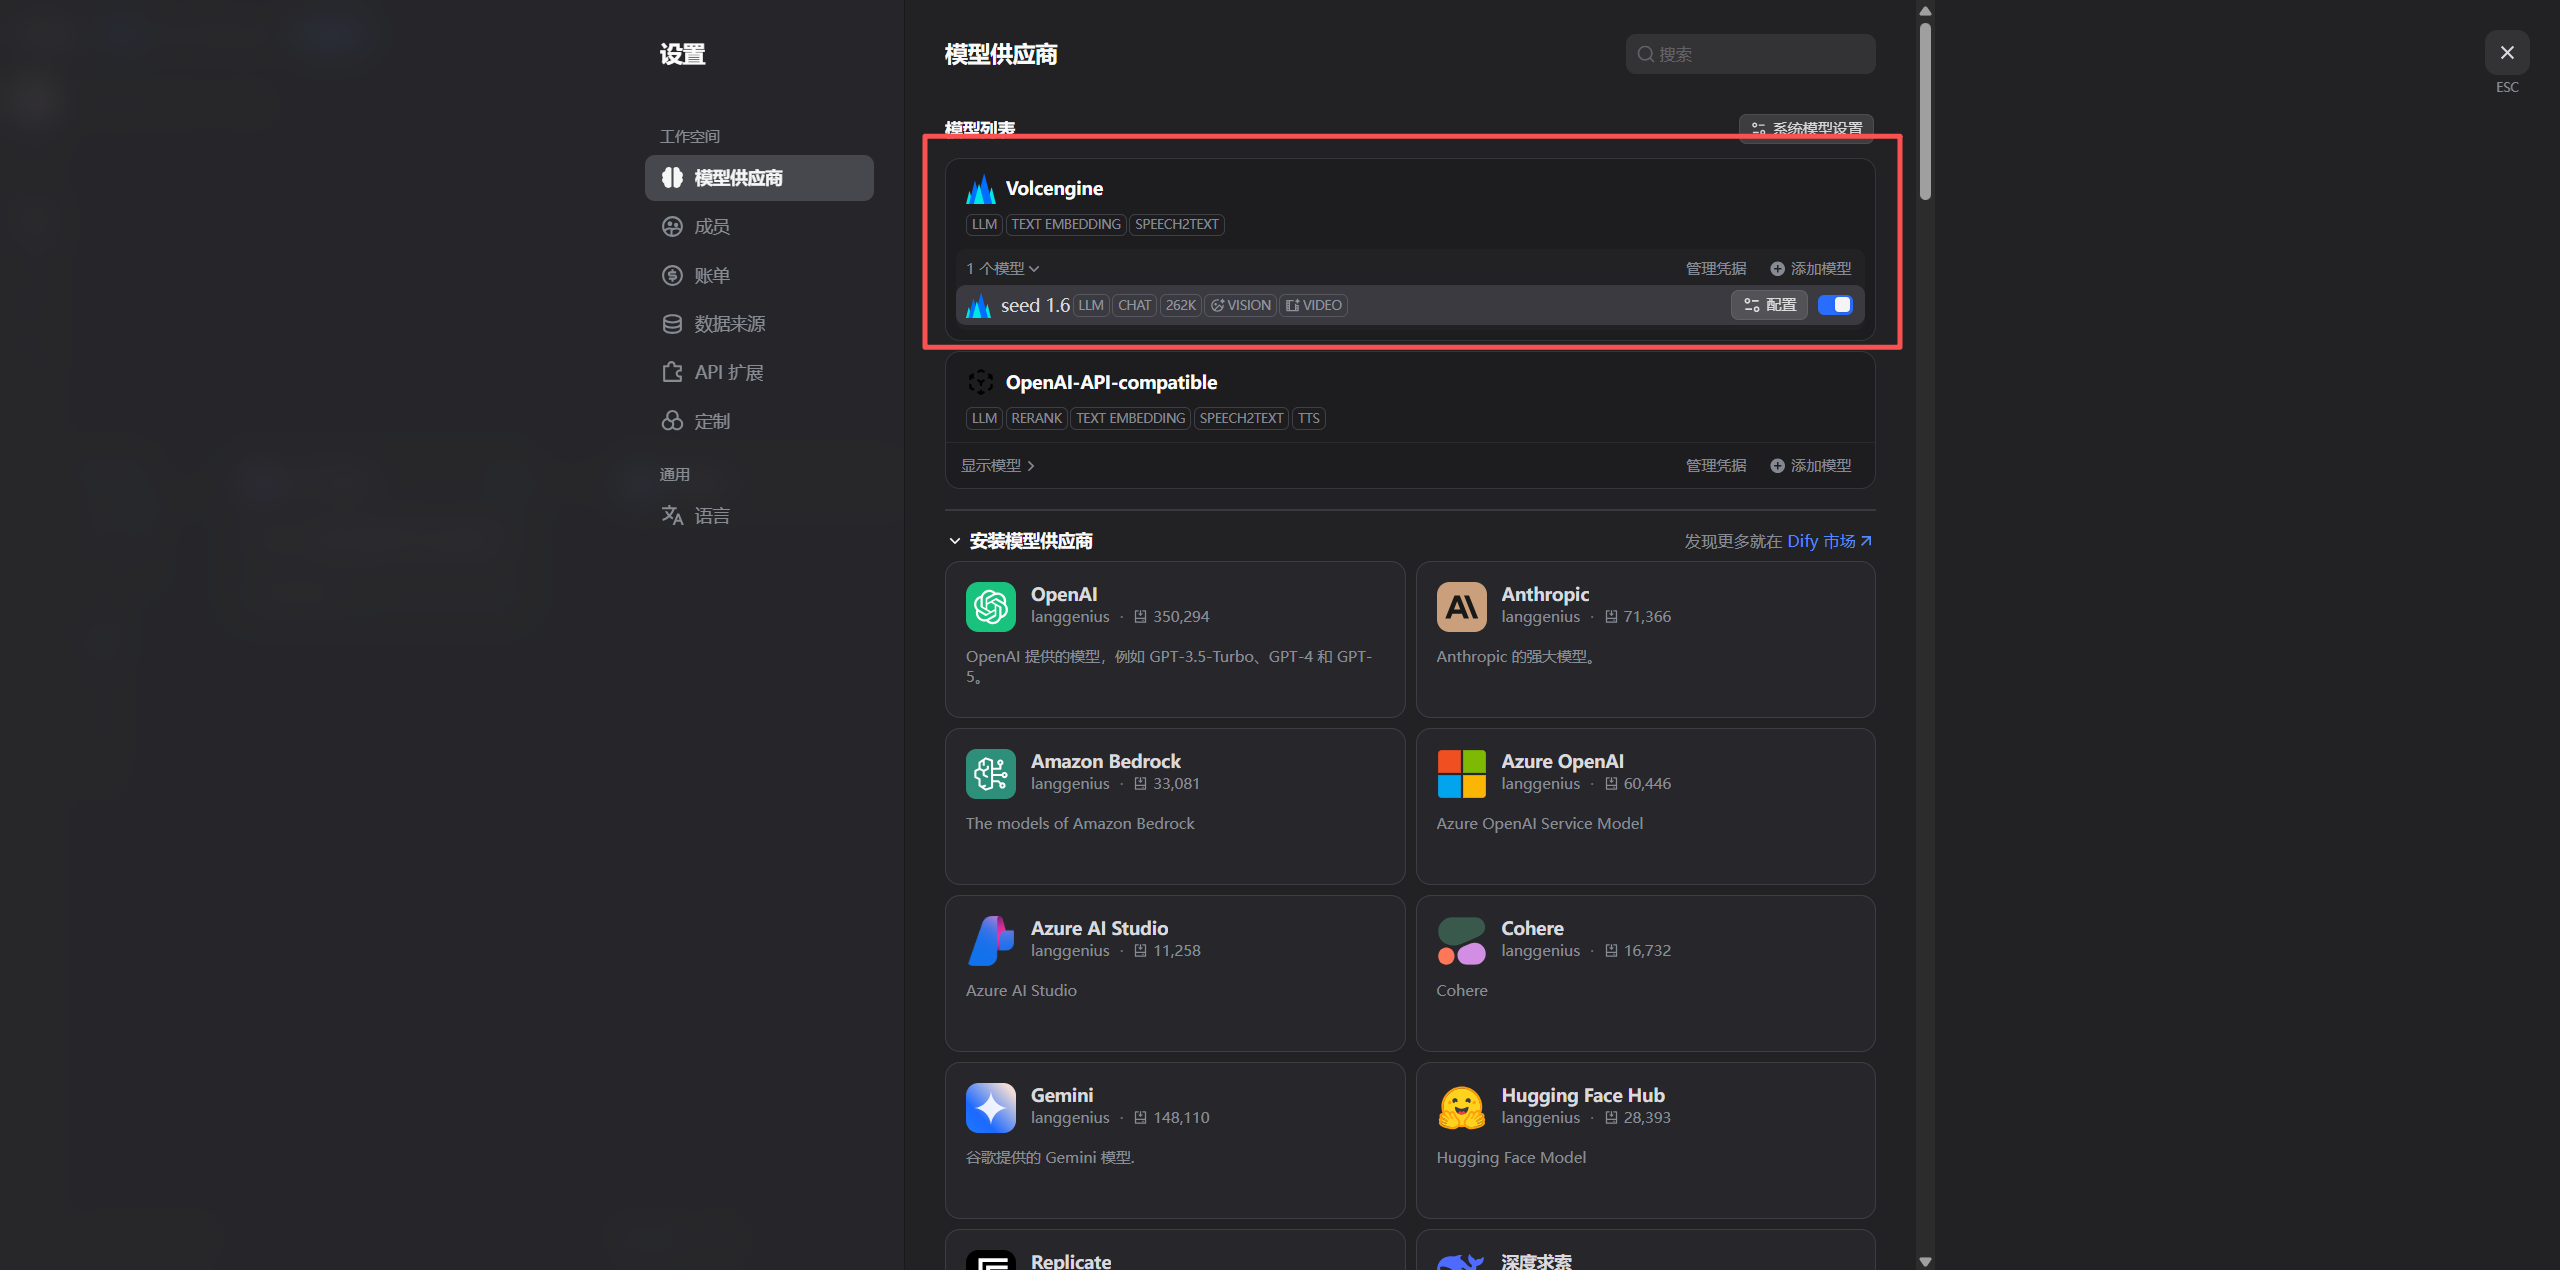2560x1270 pixels.
Task: Click the Cohere provider logo icon
Action: click(1461, 940)
